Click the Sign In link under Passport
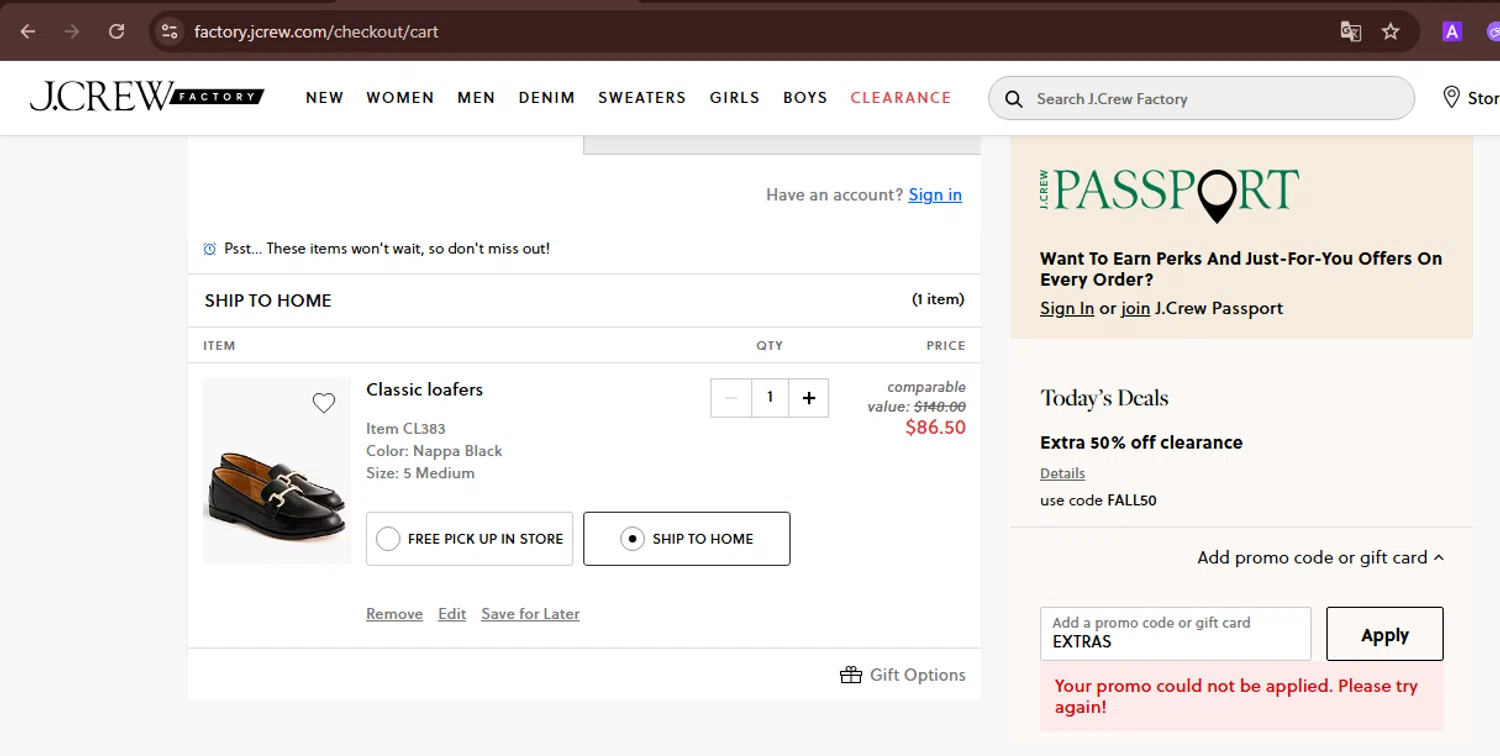The image size is (1500, 756). [1067, 309]
